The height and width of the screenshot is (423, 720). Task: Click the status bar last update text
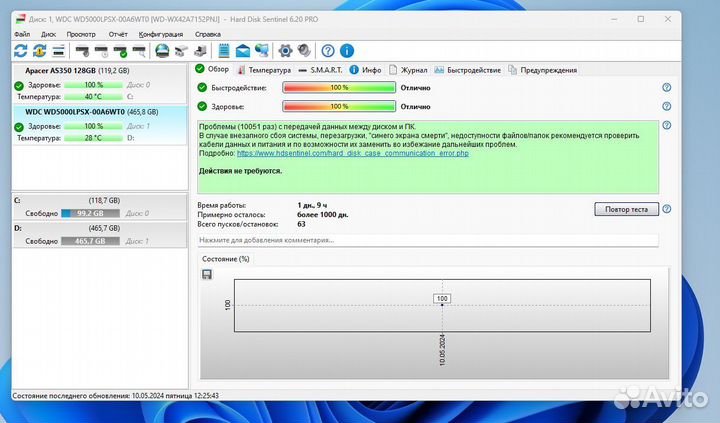(116, 395)
